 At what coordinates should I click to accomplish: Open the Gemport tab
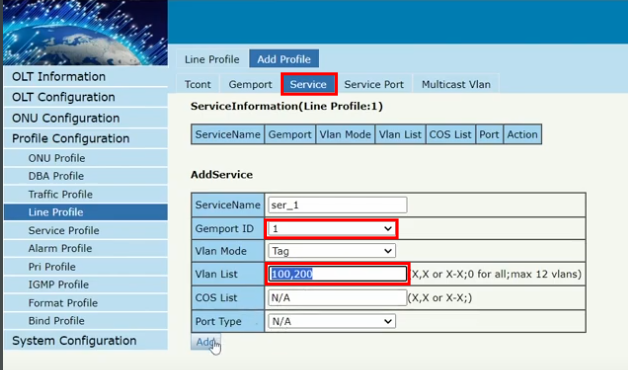pos(250,84)
